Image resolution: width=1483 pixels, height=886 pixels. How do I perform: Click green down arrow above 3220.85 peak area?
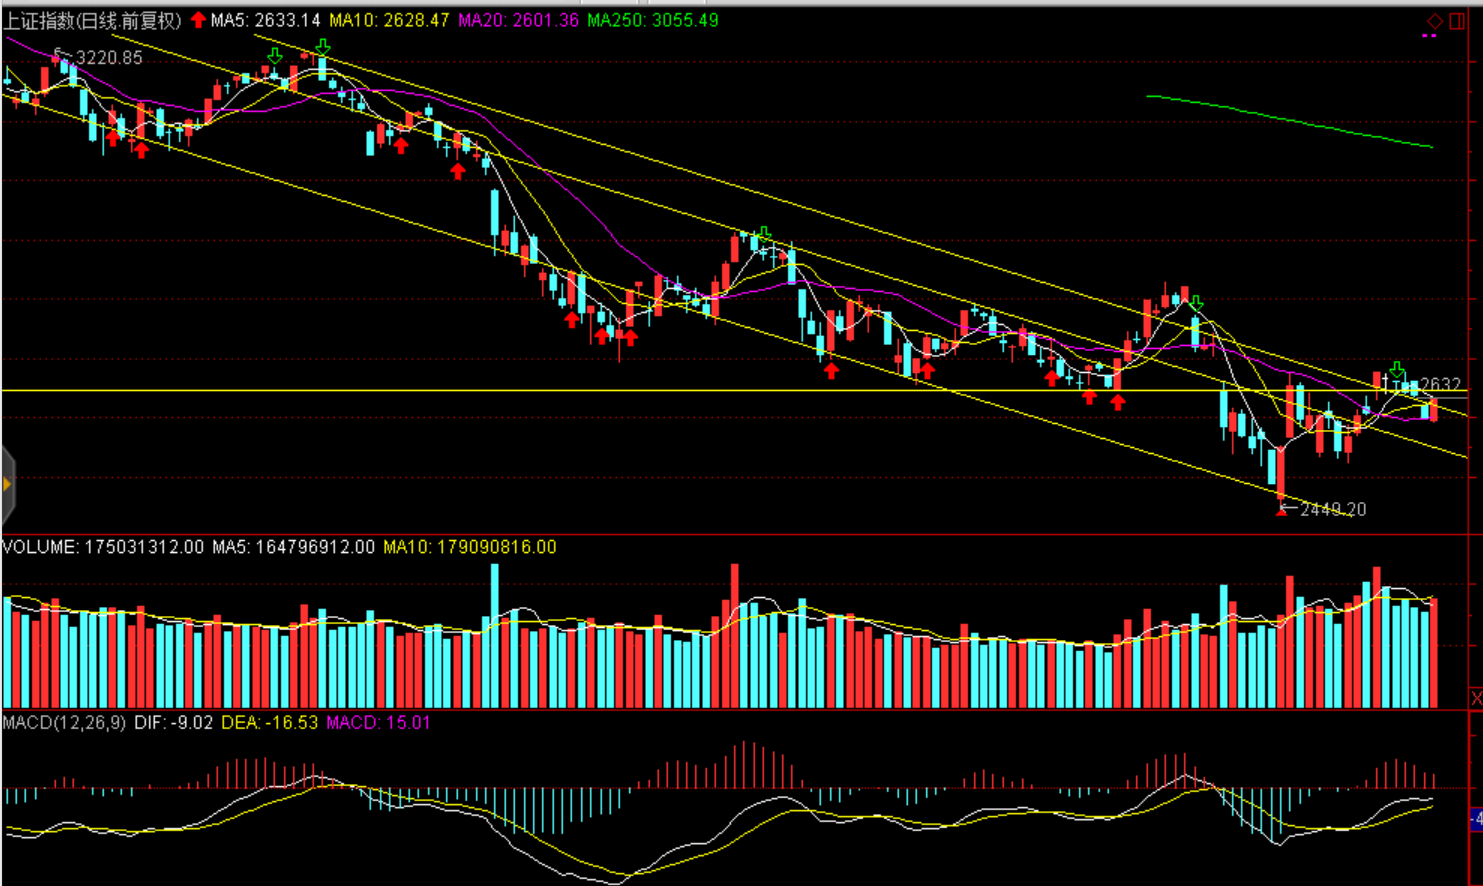(x=322, y=47)
